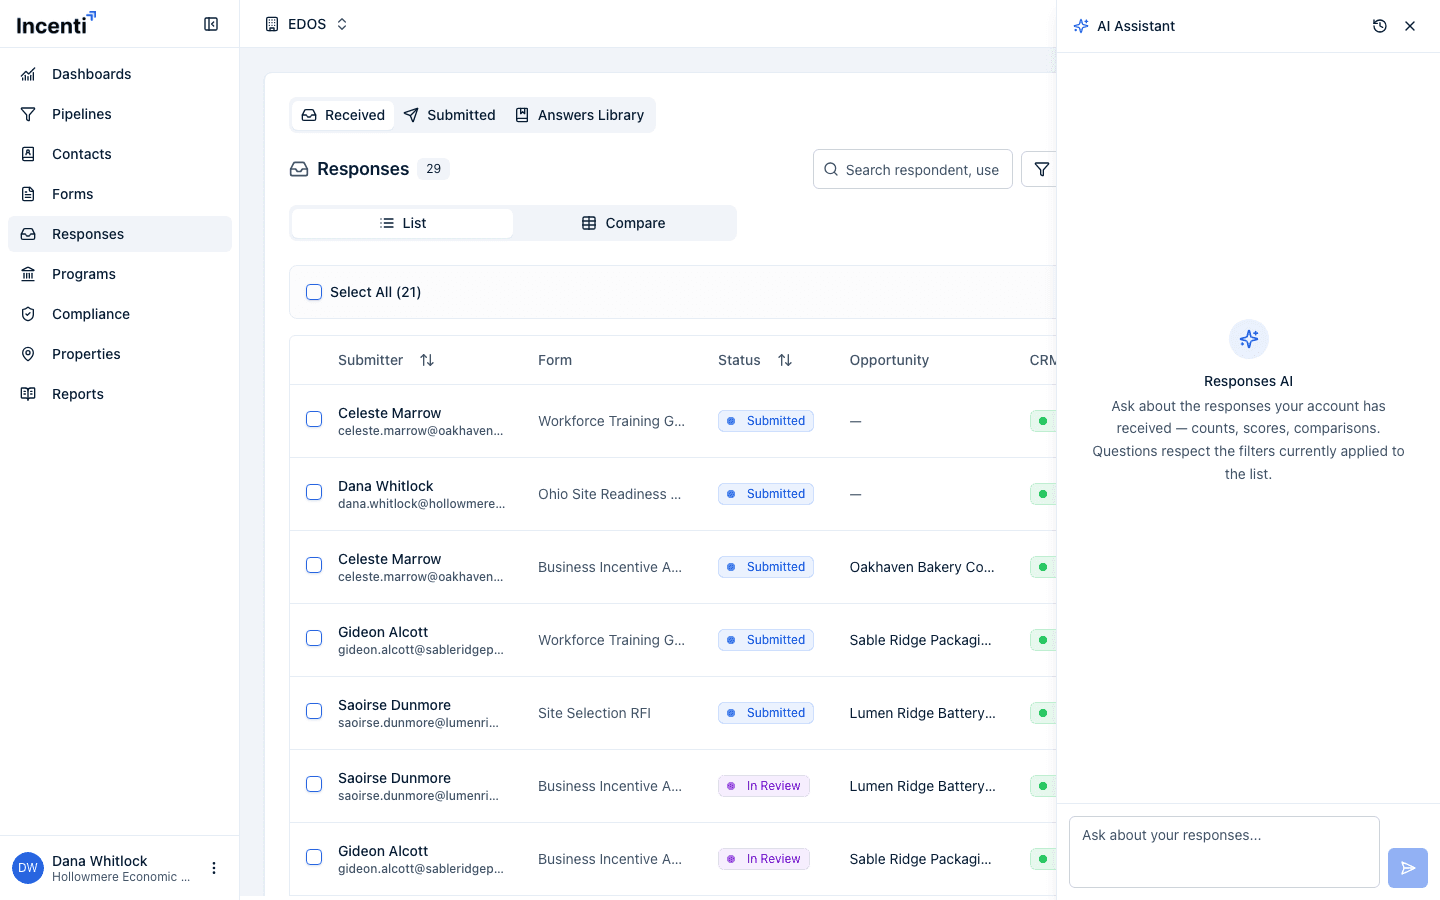Open the Contacts page
1440x900 pixels.
point(120,154)
